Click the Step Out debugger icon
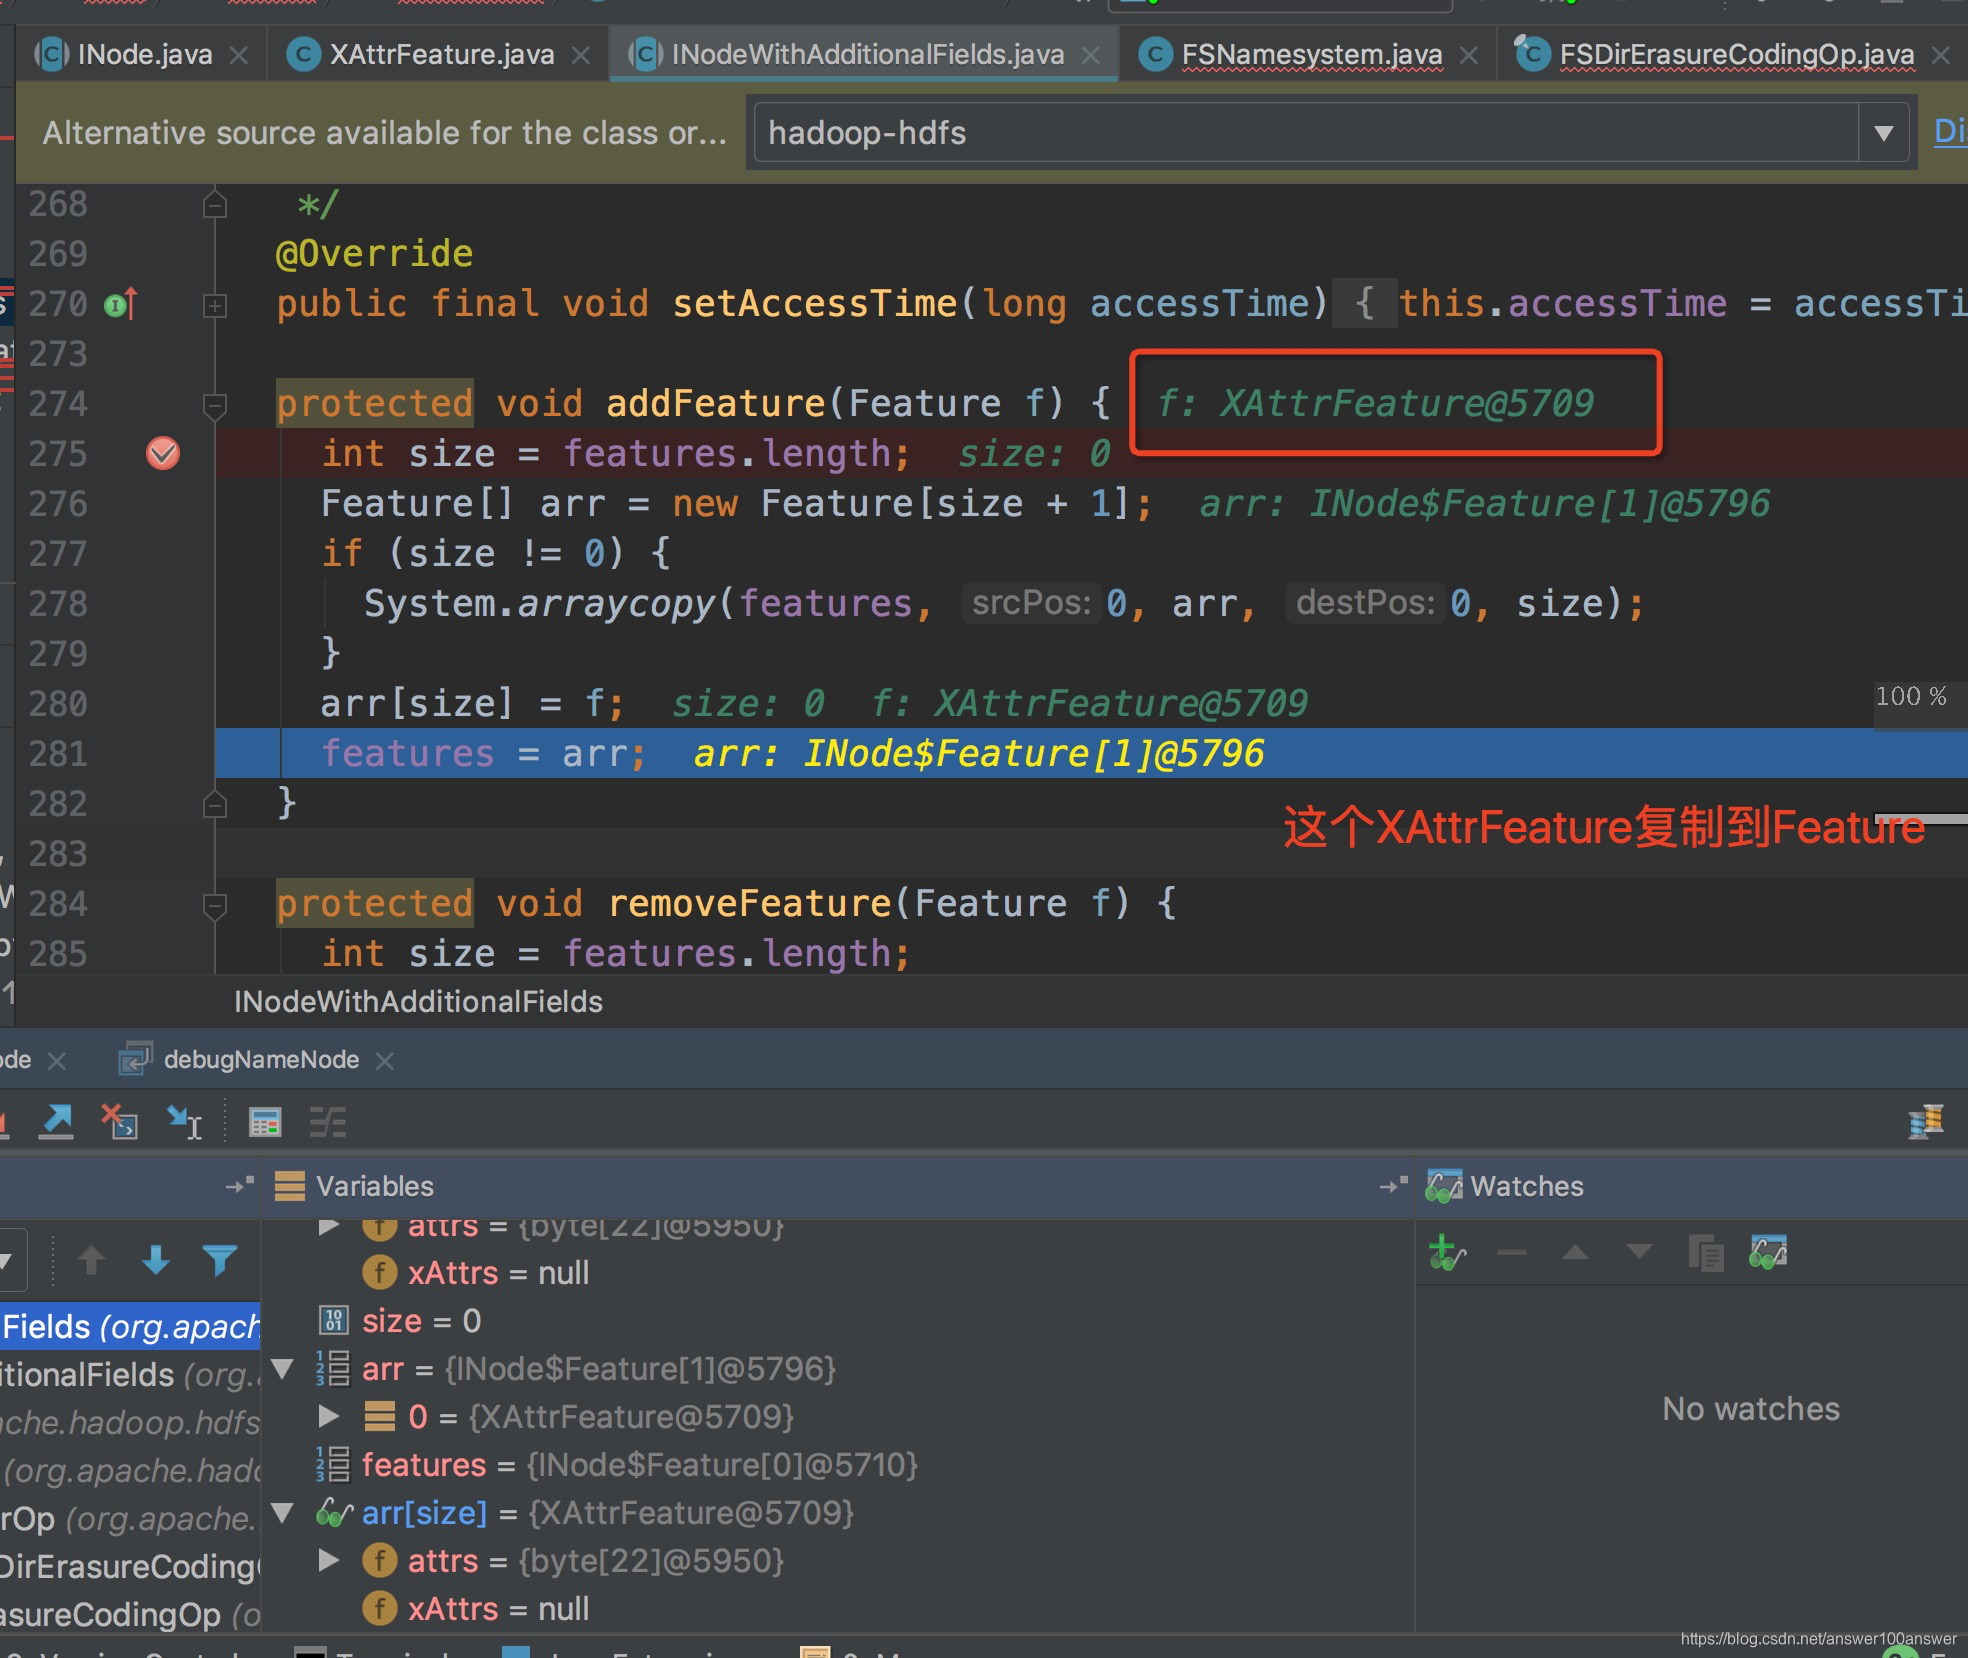The image size is (1968, 1658). (x=56, y=1122)
